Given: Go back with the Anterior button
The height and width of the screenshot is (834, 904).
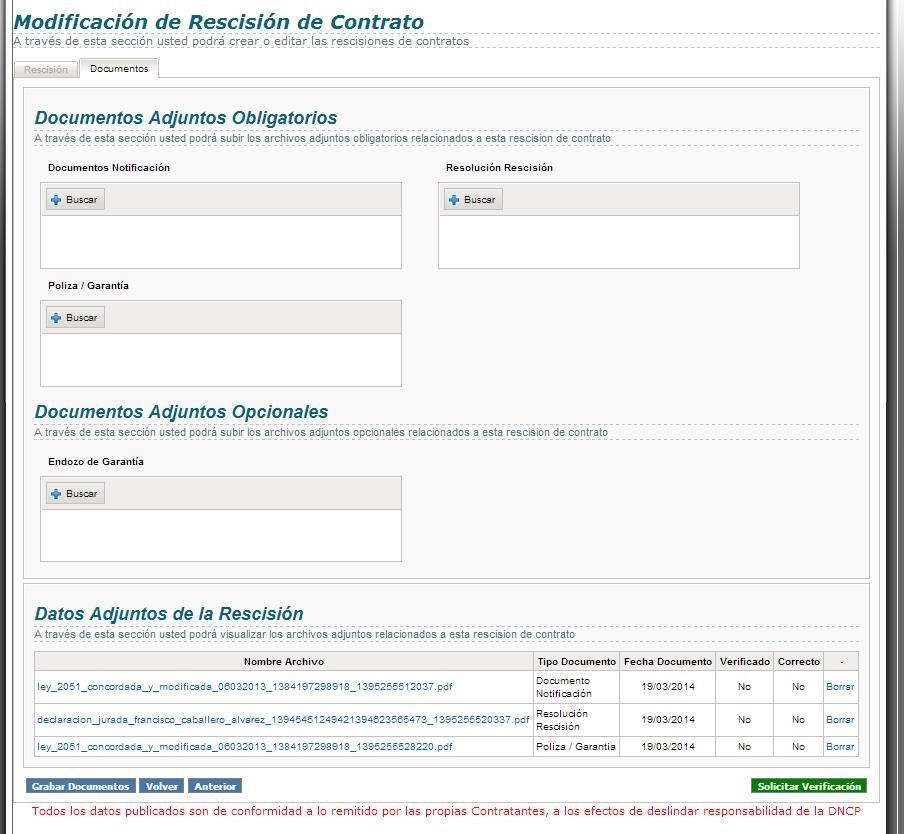Looking at the screenshot, I should pyautogui.click(x=215, y=787).
